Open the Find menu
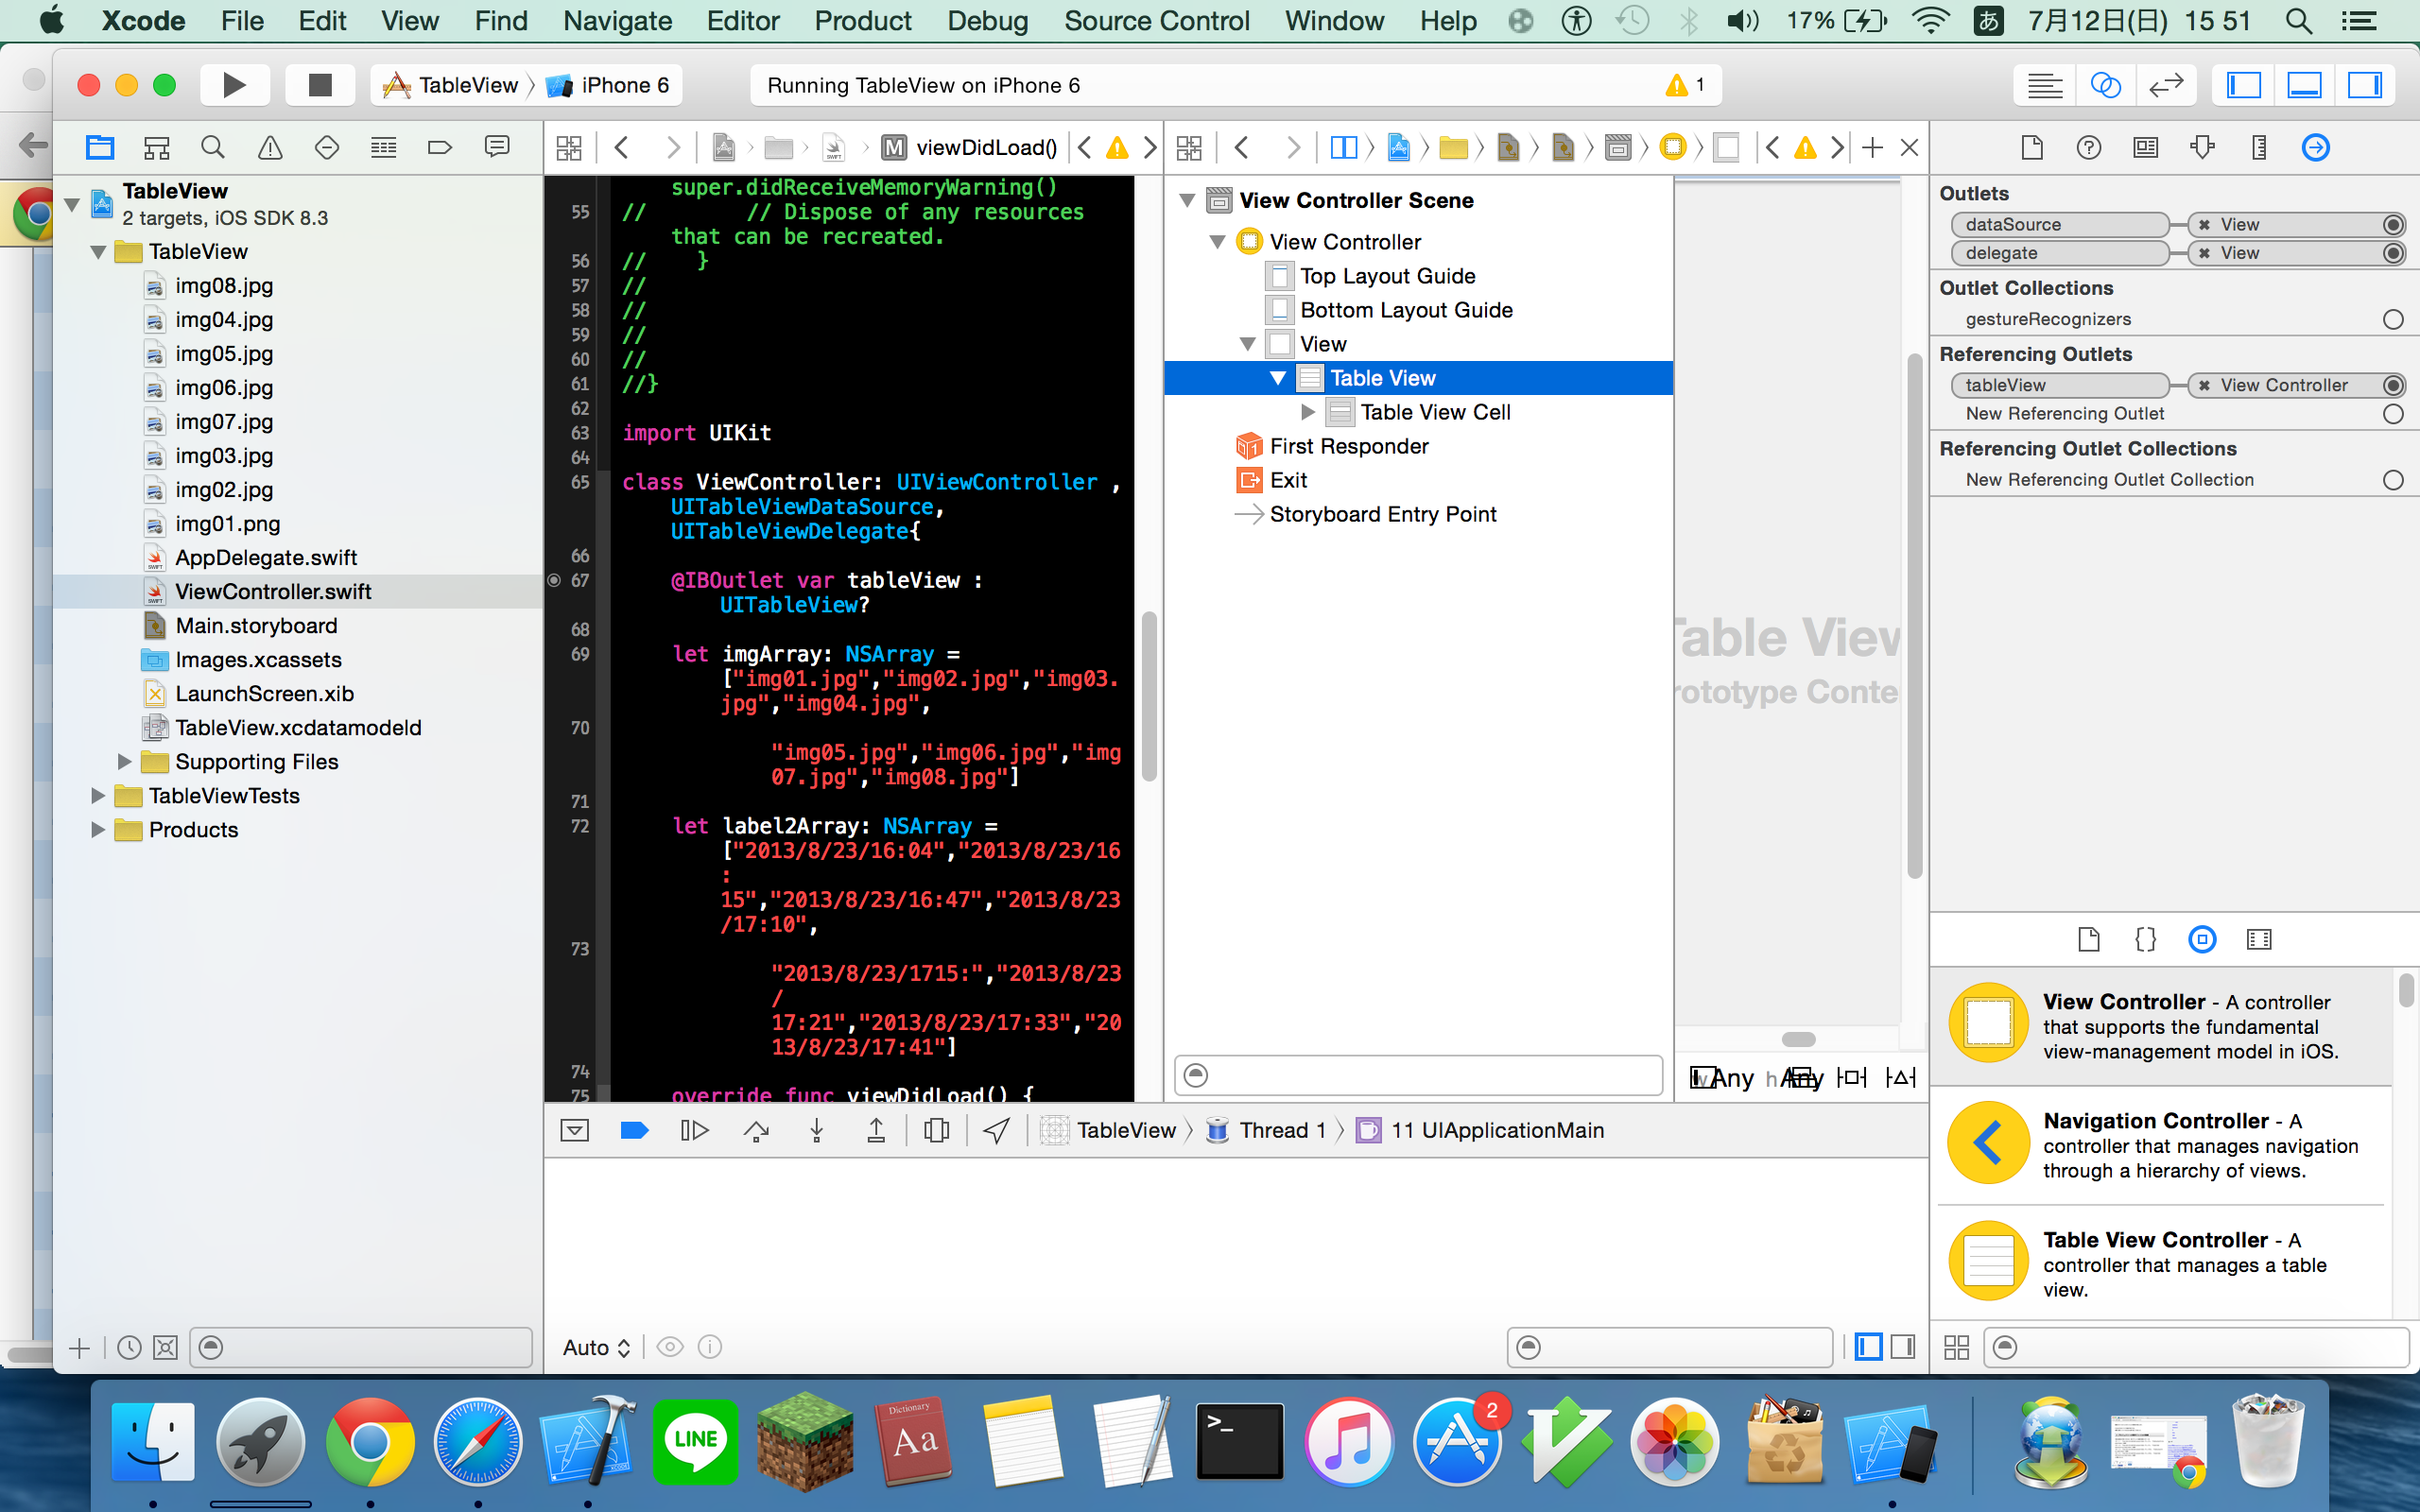The width and height of the screenshot is (2420, 1512). (501, 21)
